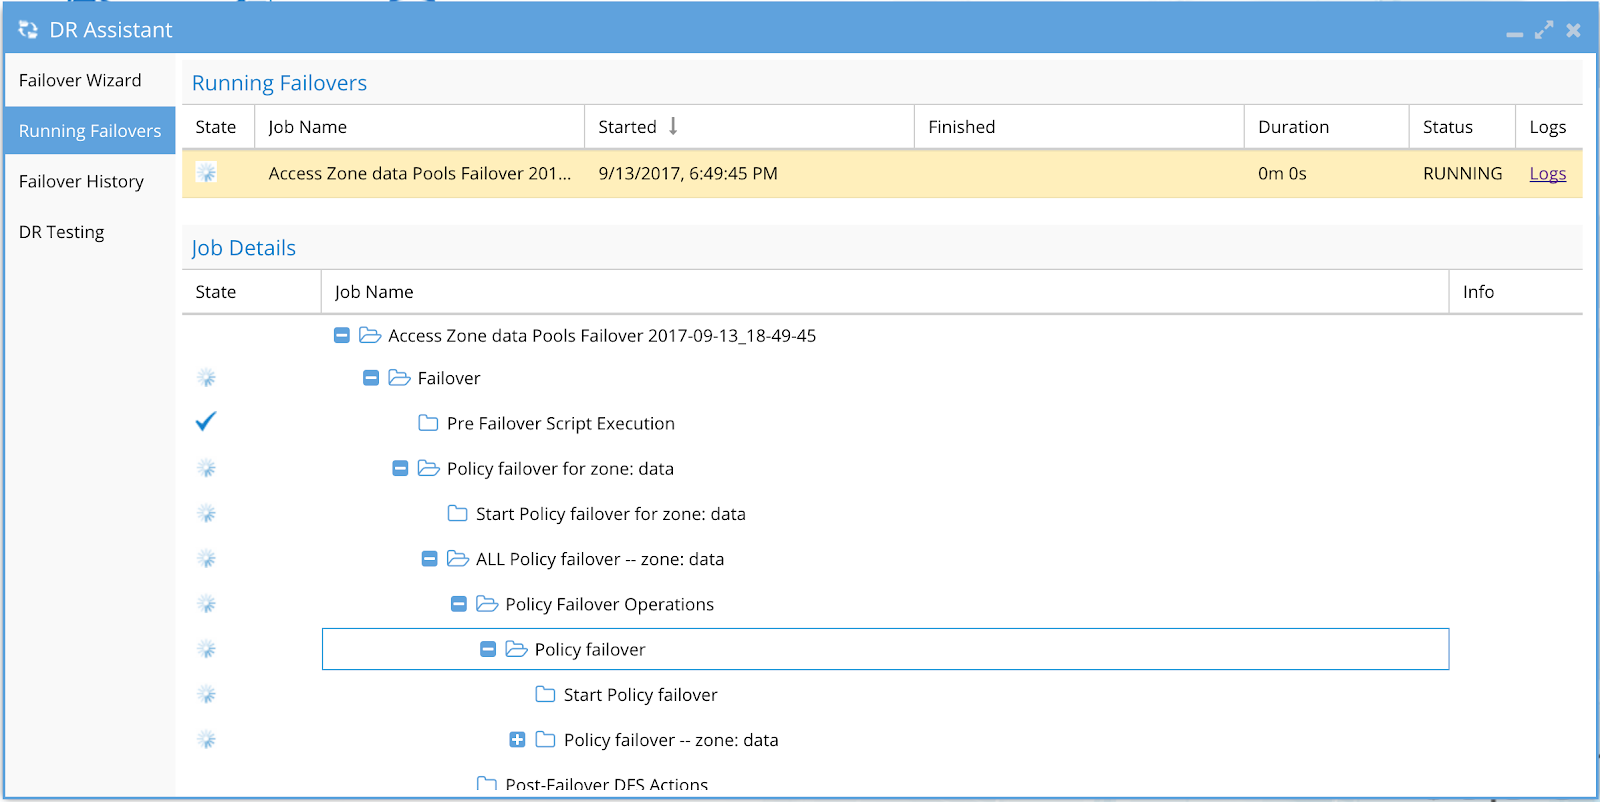Viewport: 1600px width, 802px height.
Task: Click sort arrow in Started column
Action: point(673,126)
